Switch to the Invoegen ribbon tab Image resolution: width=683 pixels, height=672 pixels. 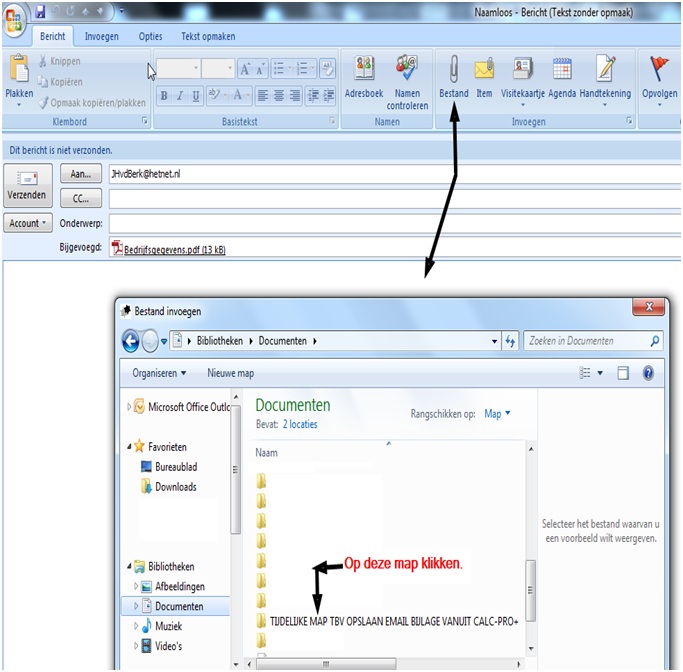coord(102,36)
